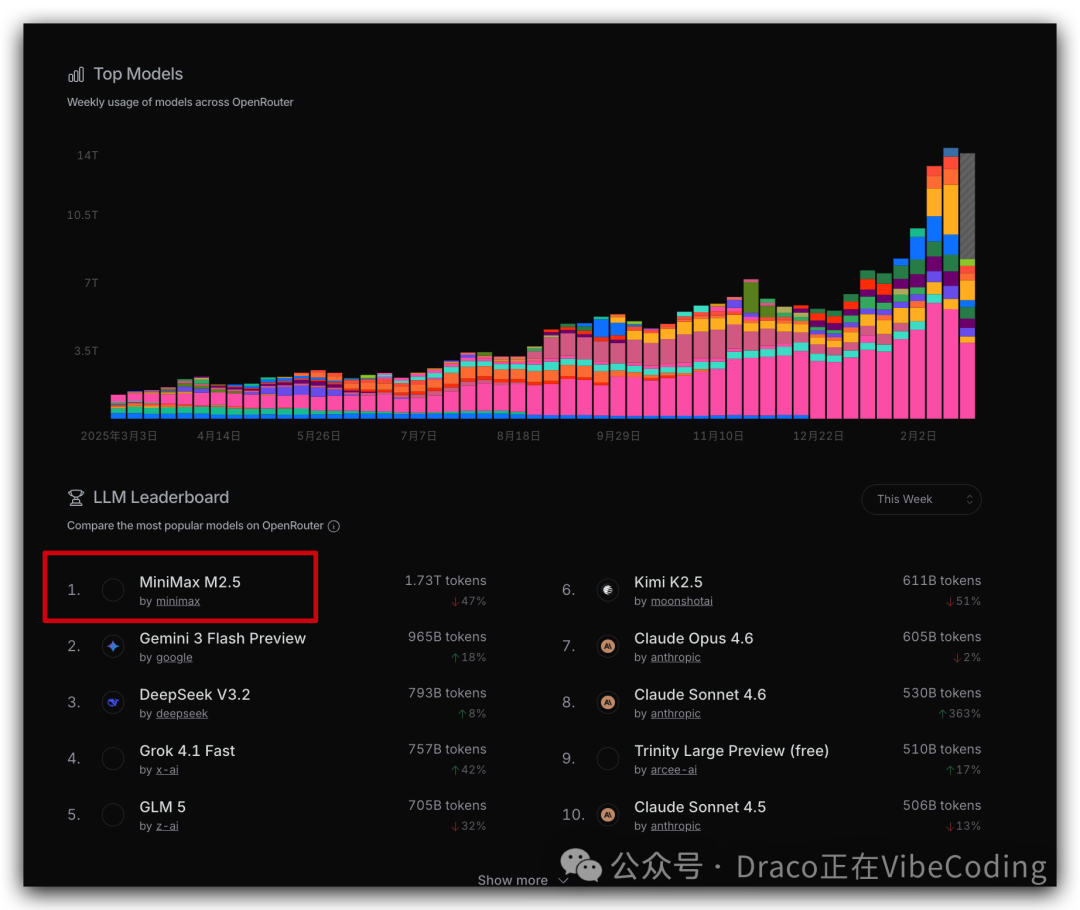Click the 1.73T tokens value for MiniMax M2.5
Viewport: 1080px width, 910px height.
[445, 581]
